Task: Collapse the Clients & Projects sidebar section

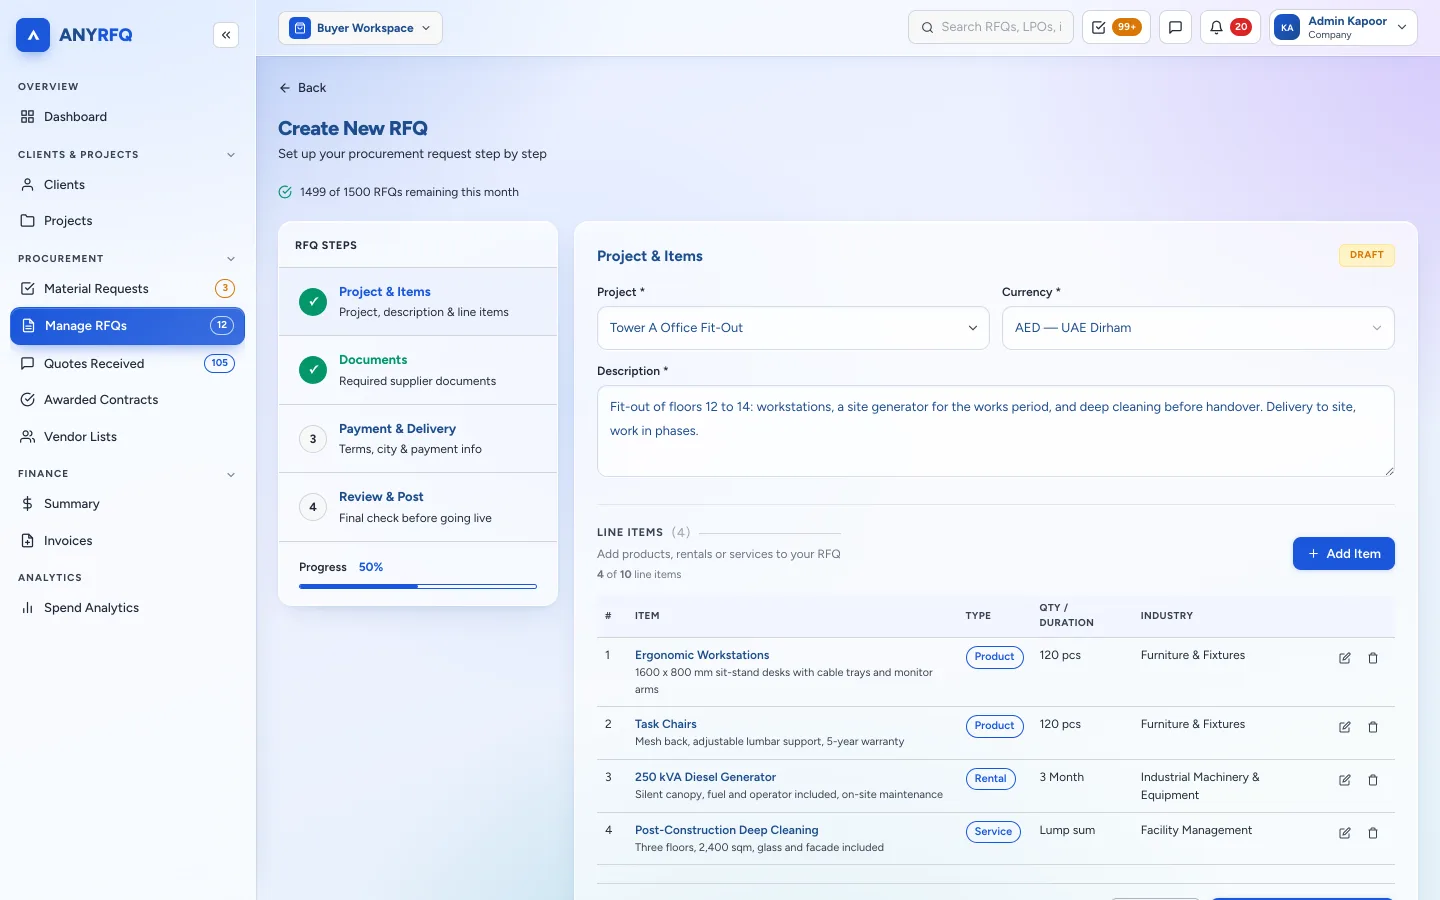Action: point(231,155)
